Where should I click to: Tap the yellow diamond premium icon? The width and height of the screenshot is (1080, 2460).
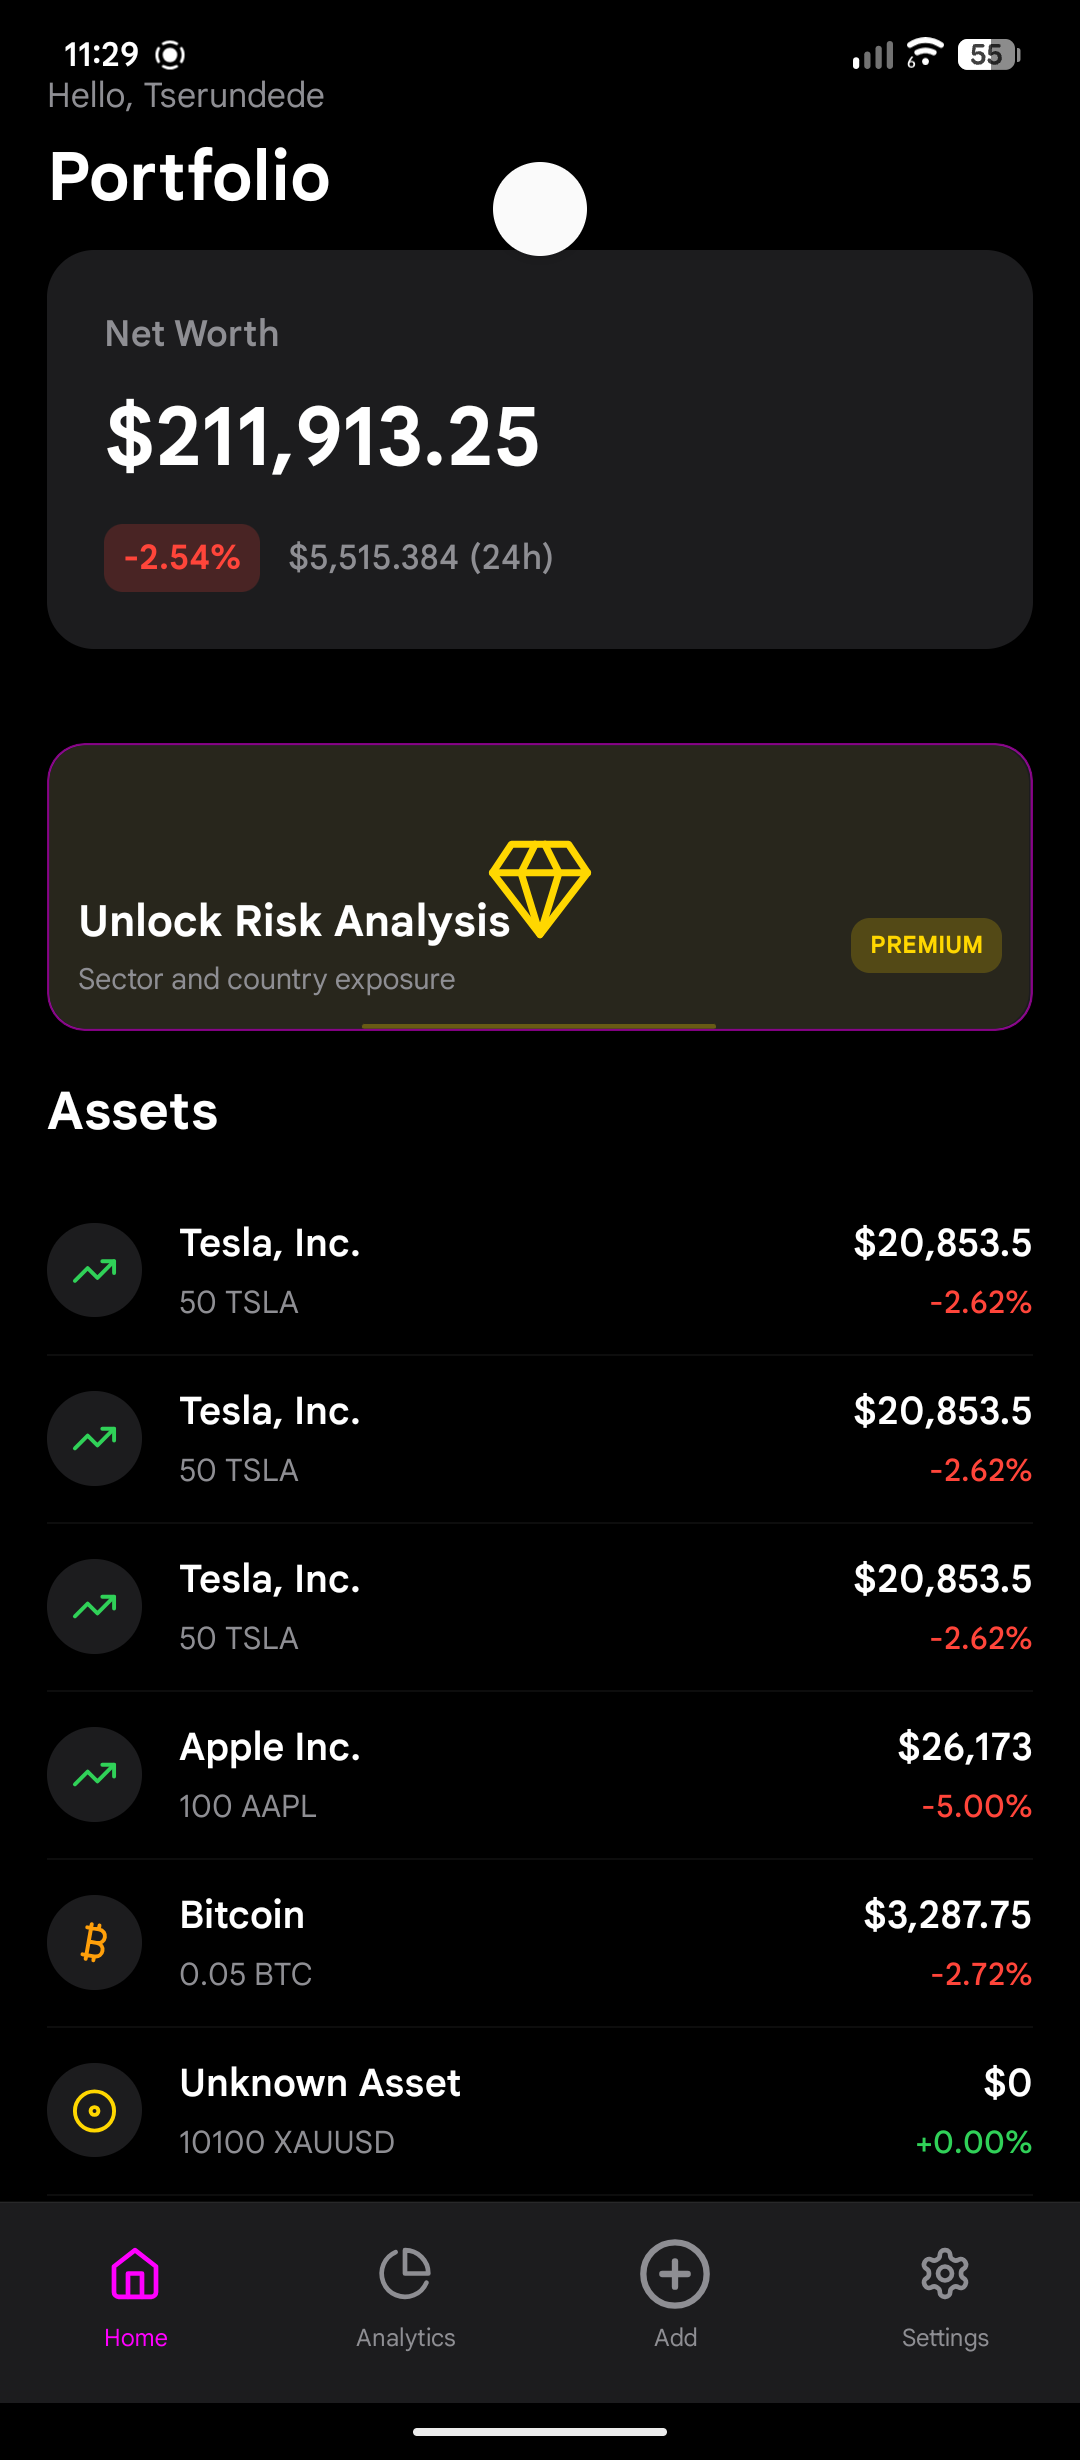(x=540, y=889)
